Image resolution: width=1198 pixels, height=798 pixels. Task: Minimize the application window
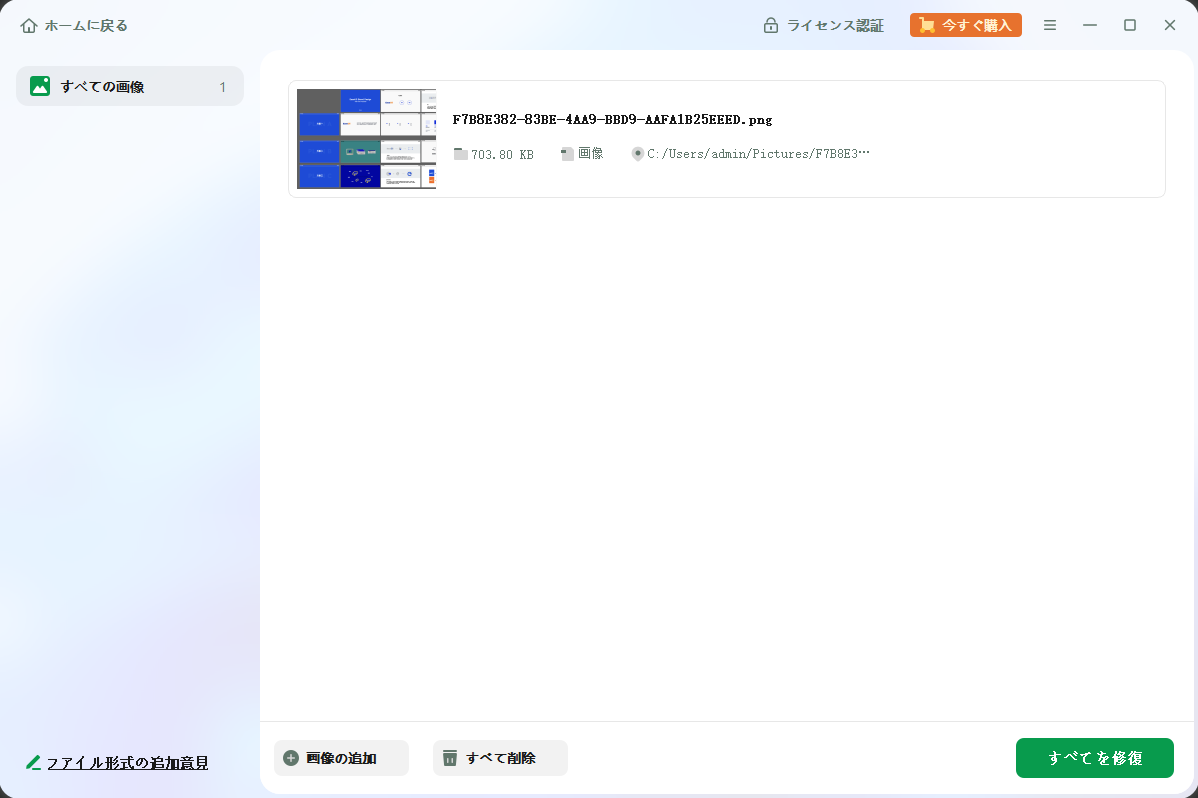tap(1090, 25)
